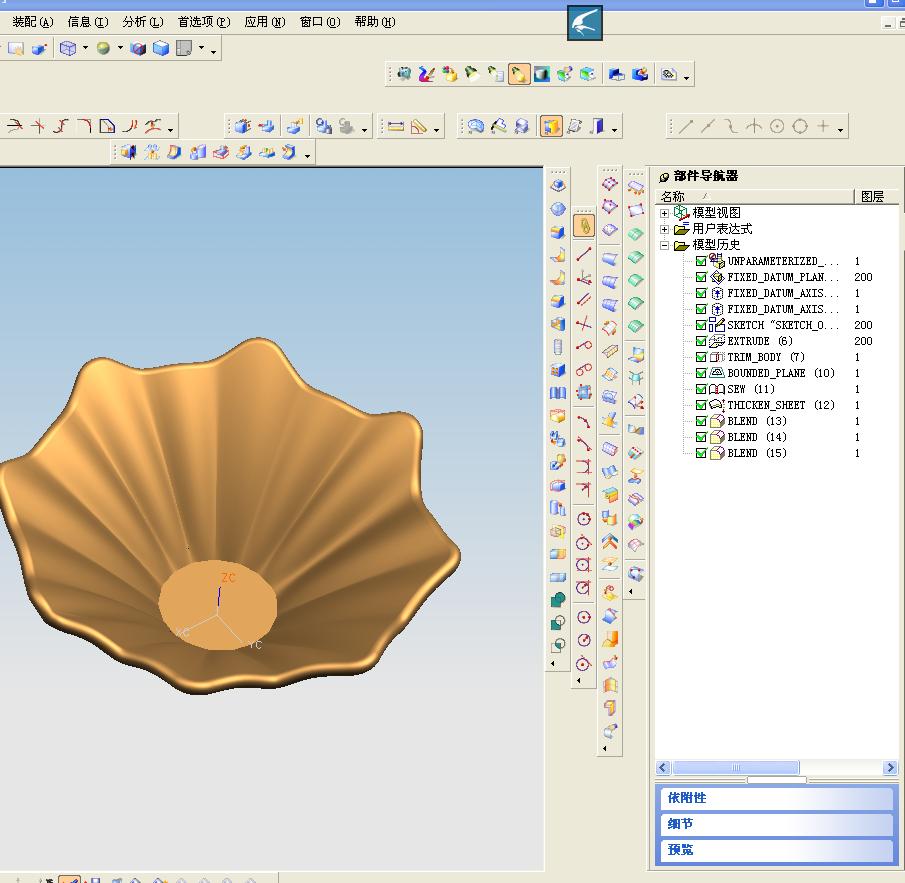Click the gray cylinder thread icon
905x883 pixels.
coord(558,346)
